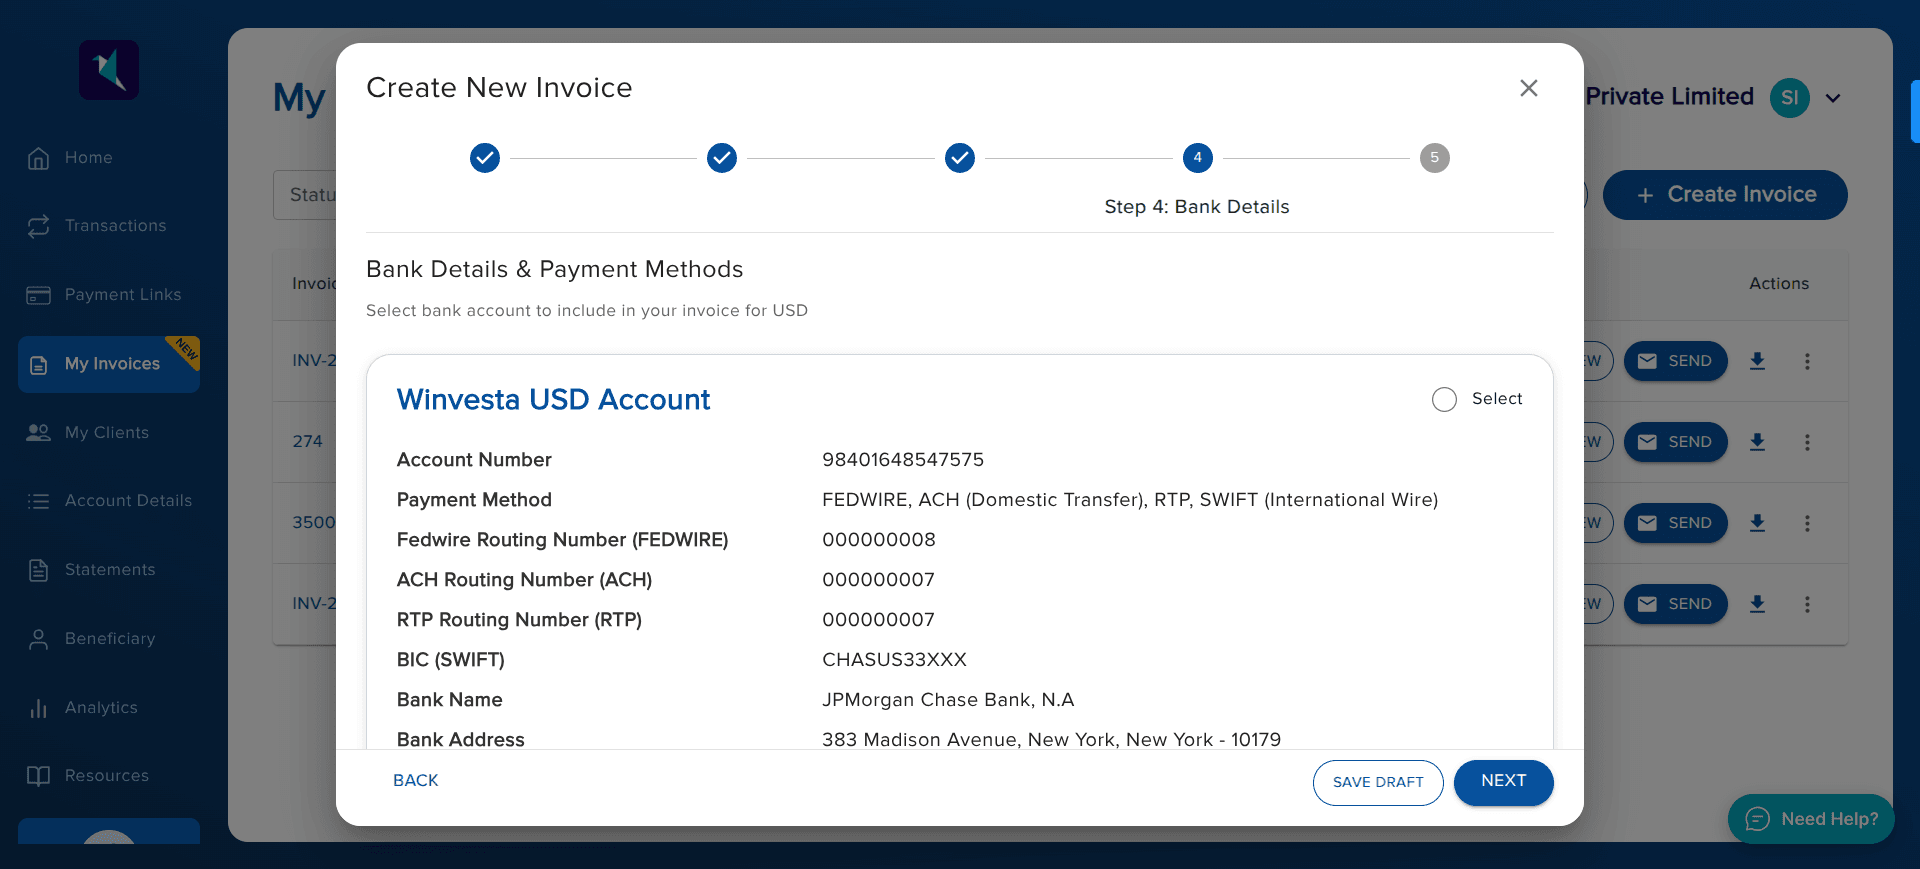Select the Winvesta USD Account radio button
This screenshot has height=869, width=1920.
1444,400
